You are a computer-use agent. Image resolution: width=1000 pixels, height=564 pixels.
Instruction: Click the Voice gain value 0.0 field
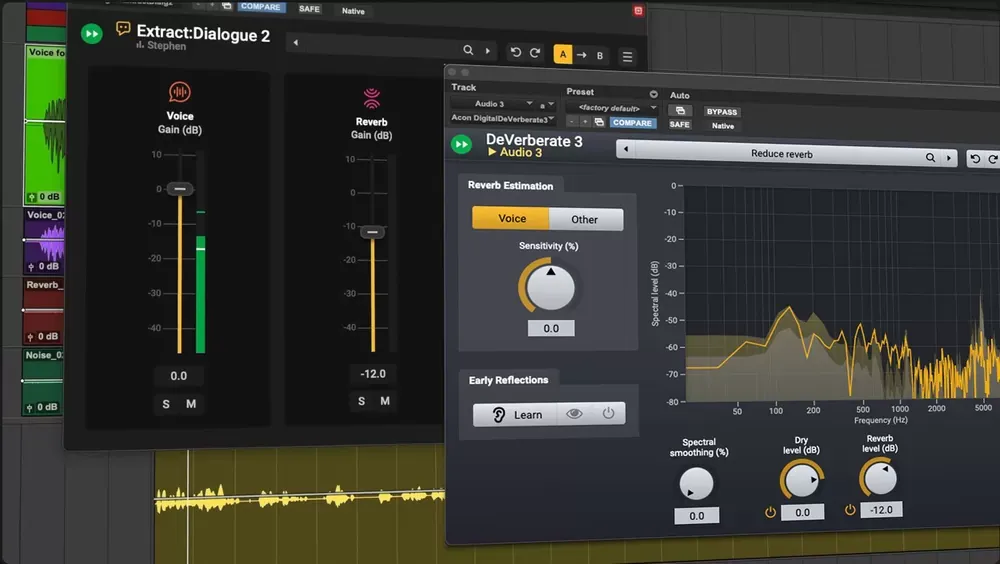point(179,376)
